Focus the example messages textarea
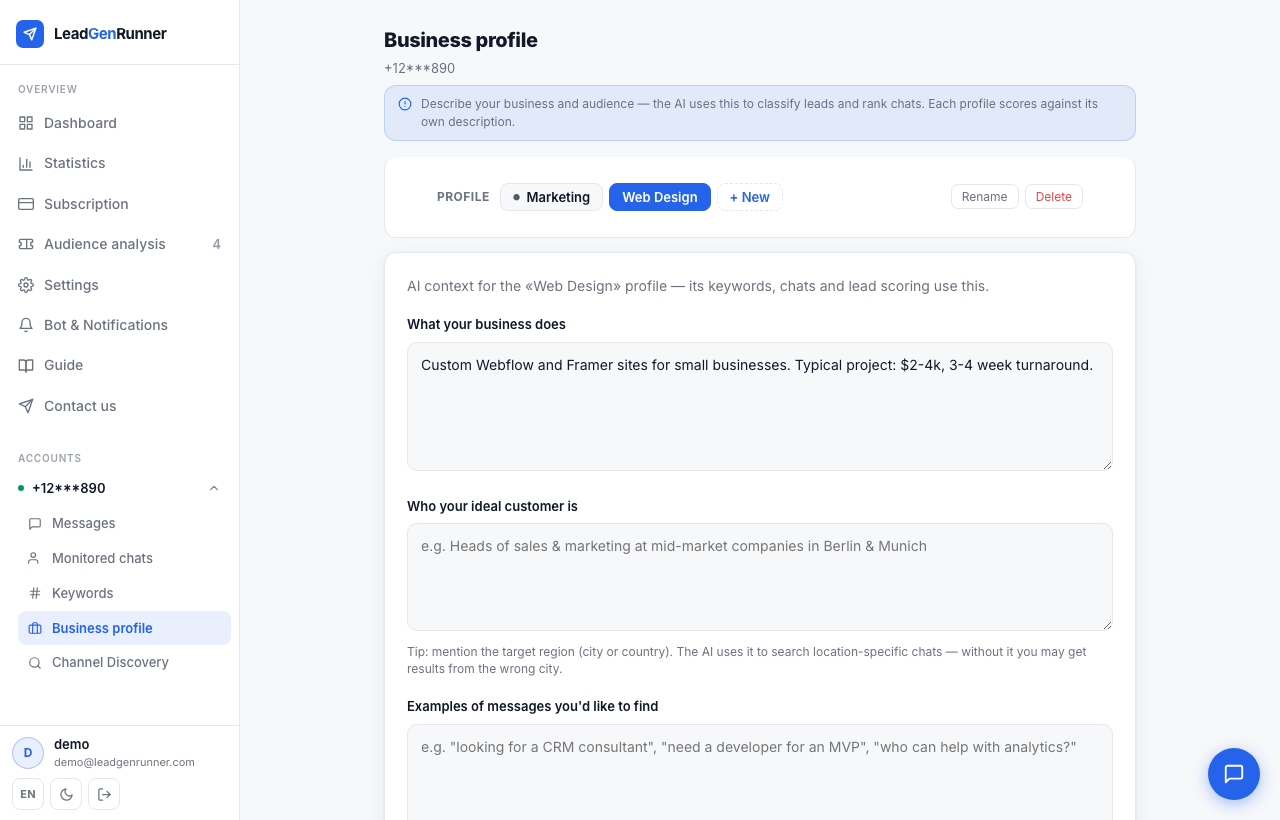1280x820 pixels. click(760, 772)
